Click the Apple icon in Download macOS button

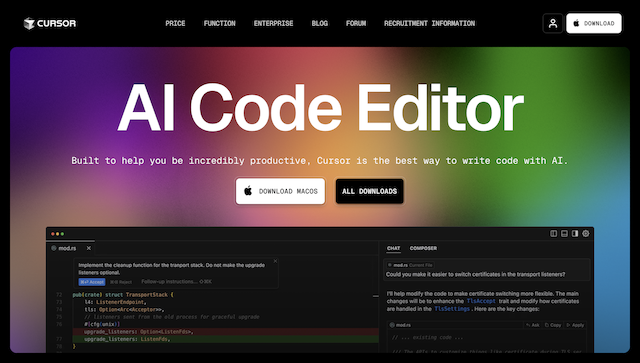[x=248, y=191]
